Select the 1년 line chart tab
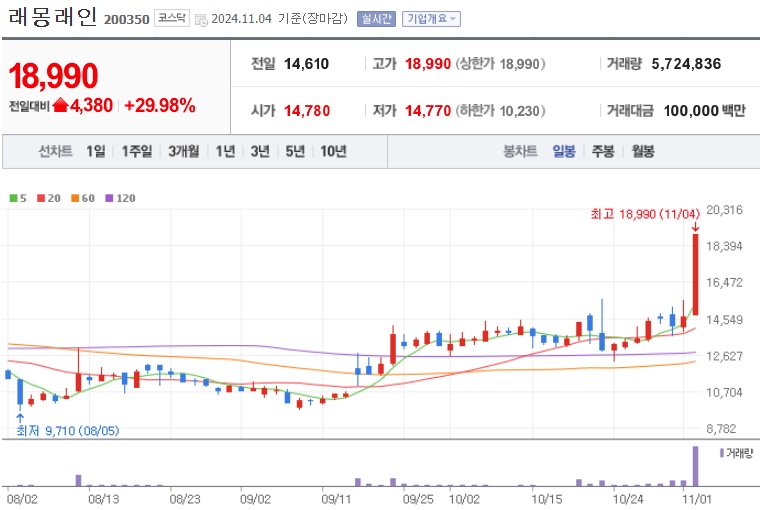760x510 pixels. point(225,151)
